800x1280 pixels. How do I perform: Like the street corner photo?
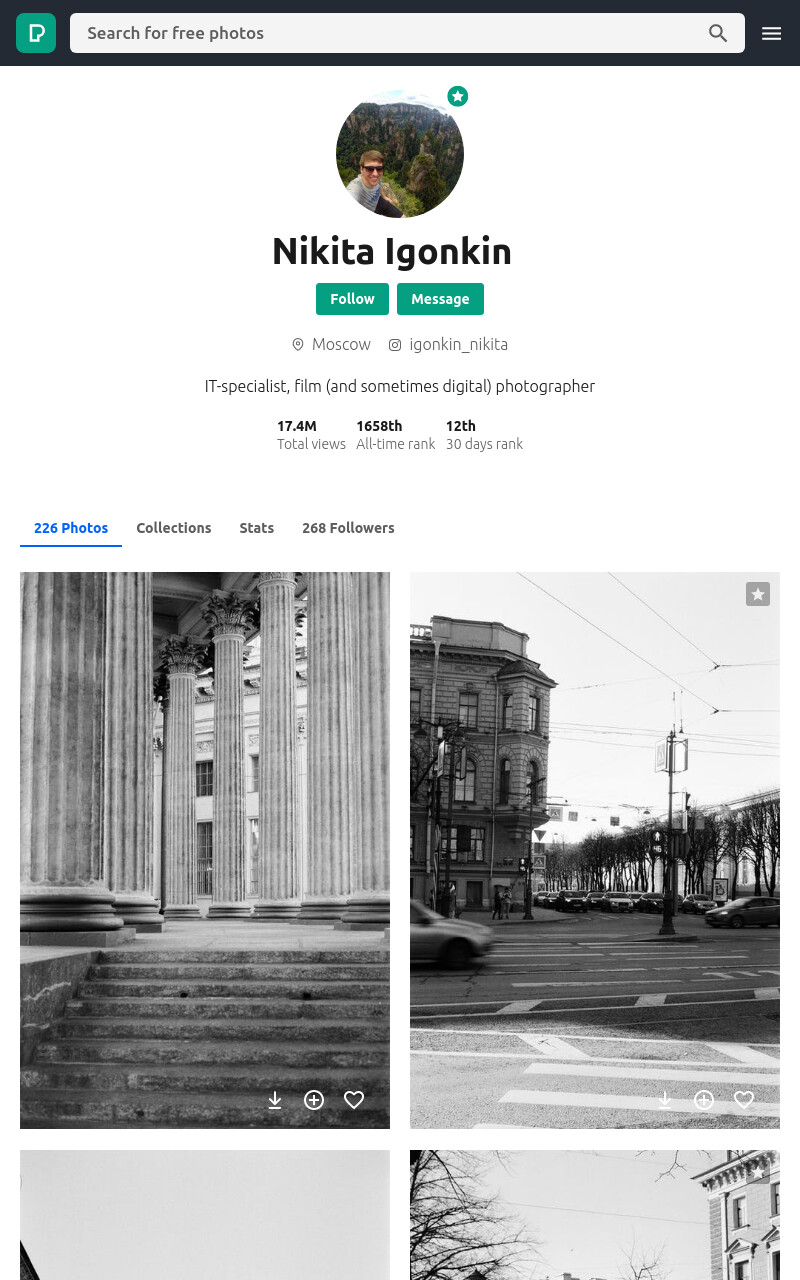(744, 1100)
